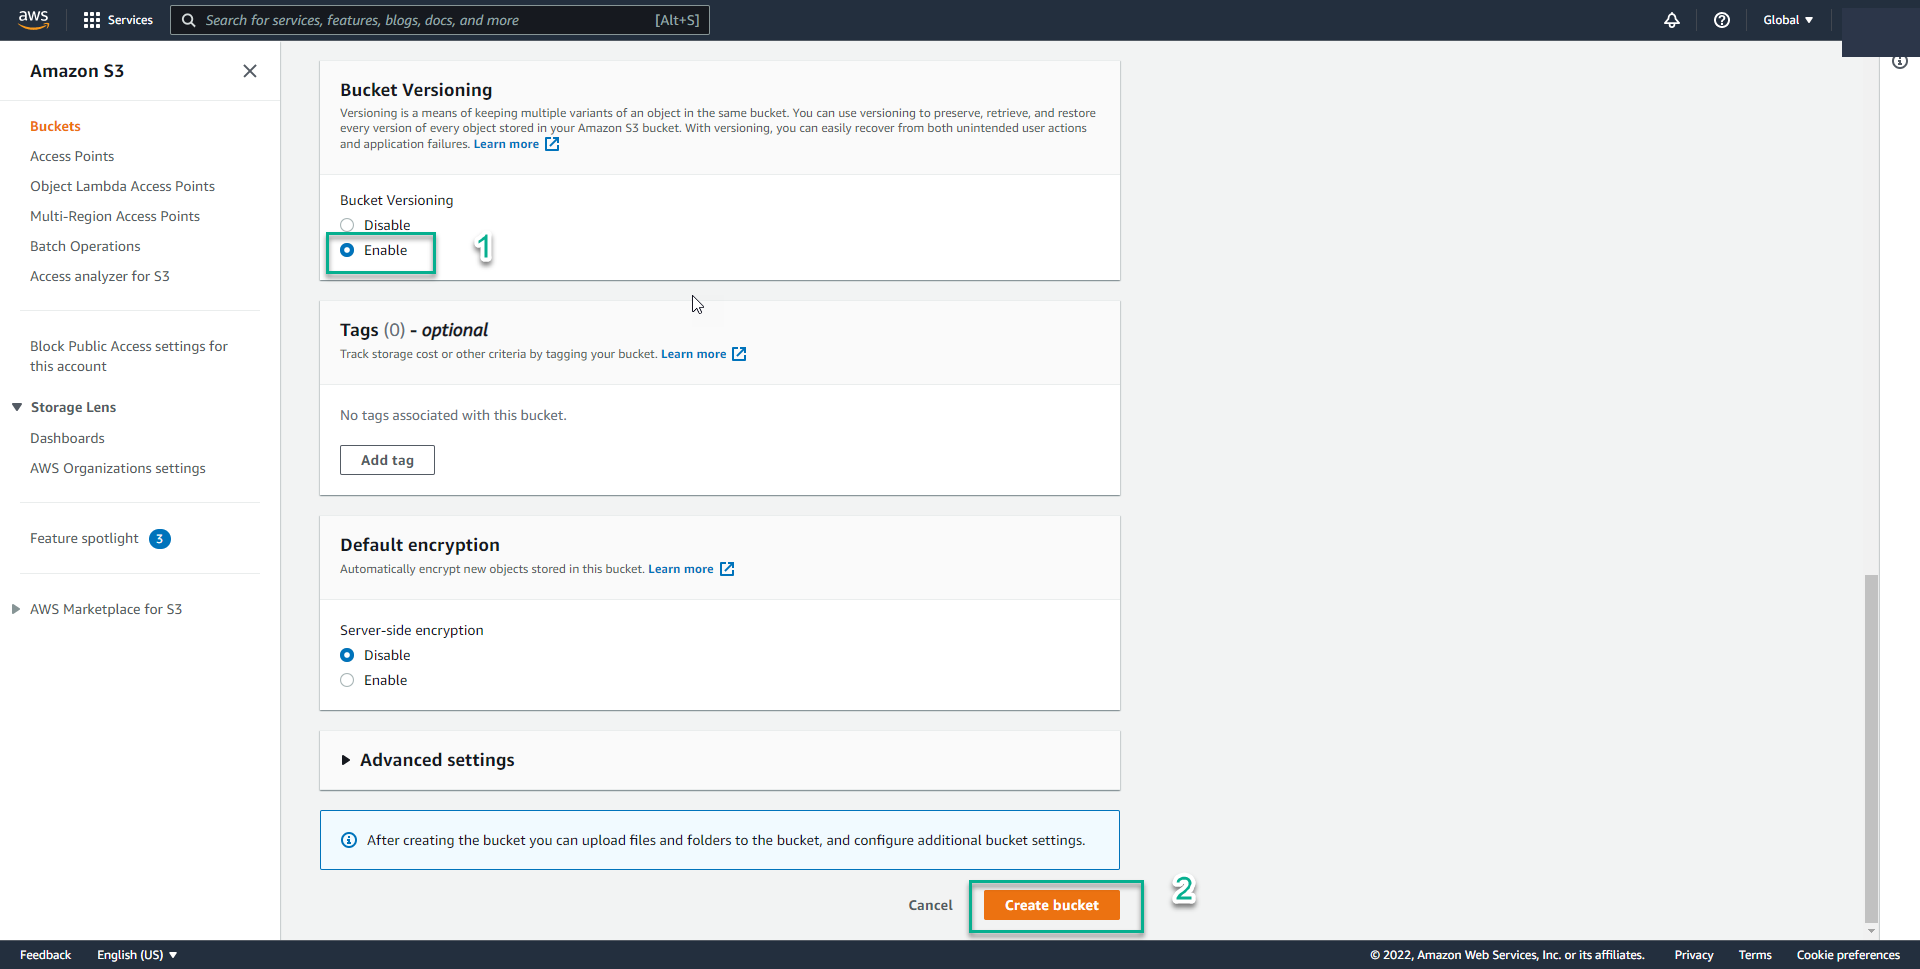Go to Batch Operations in sidebar

click(85, 246)
